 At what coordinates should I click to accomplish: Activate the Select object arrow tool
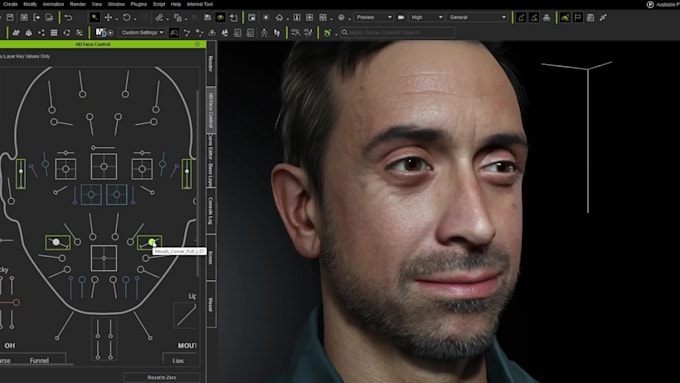click(95, 17)
